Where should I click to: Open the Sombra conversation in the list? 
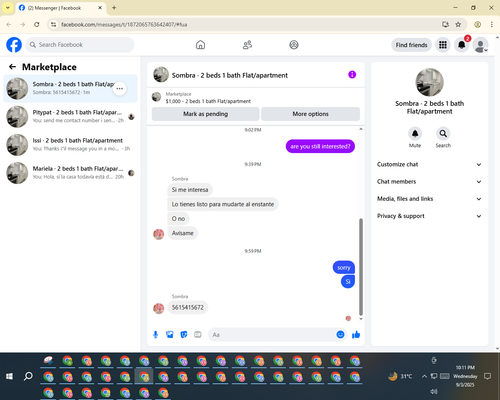point(70,88)
